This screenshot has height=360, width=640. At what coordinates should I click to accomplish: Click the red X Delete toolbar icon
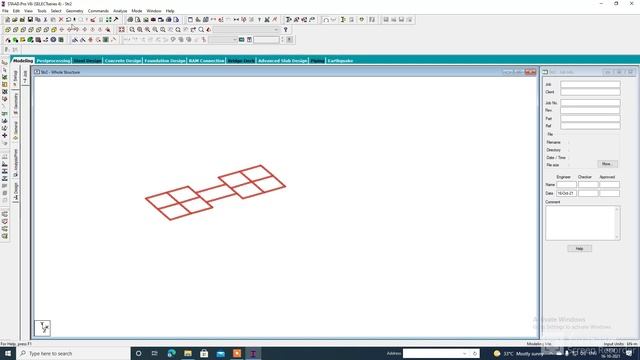(61, 20)
